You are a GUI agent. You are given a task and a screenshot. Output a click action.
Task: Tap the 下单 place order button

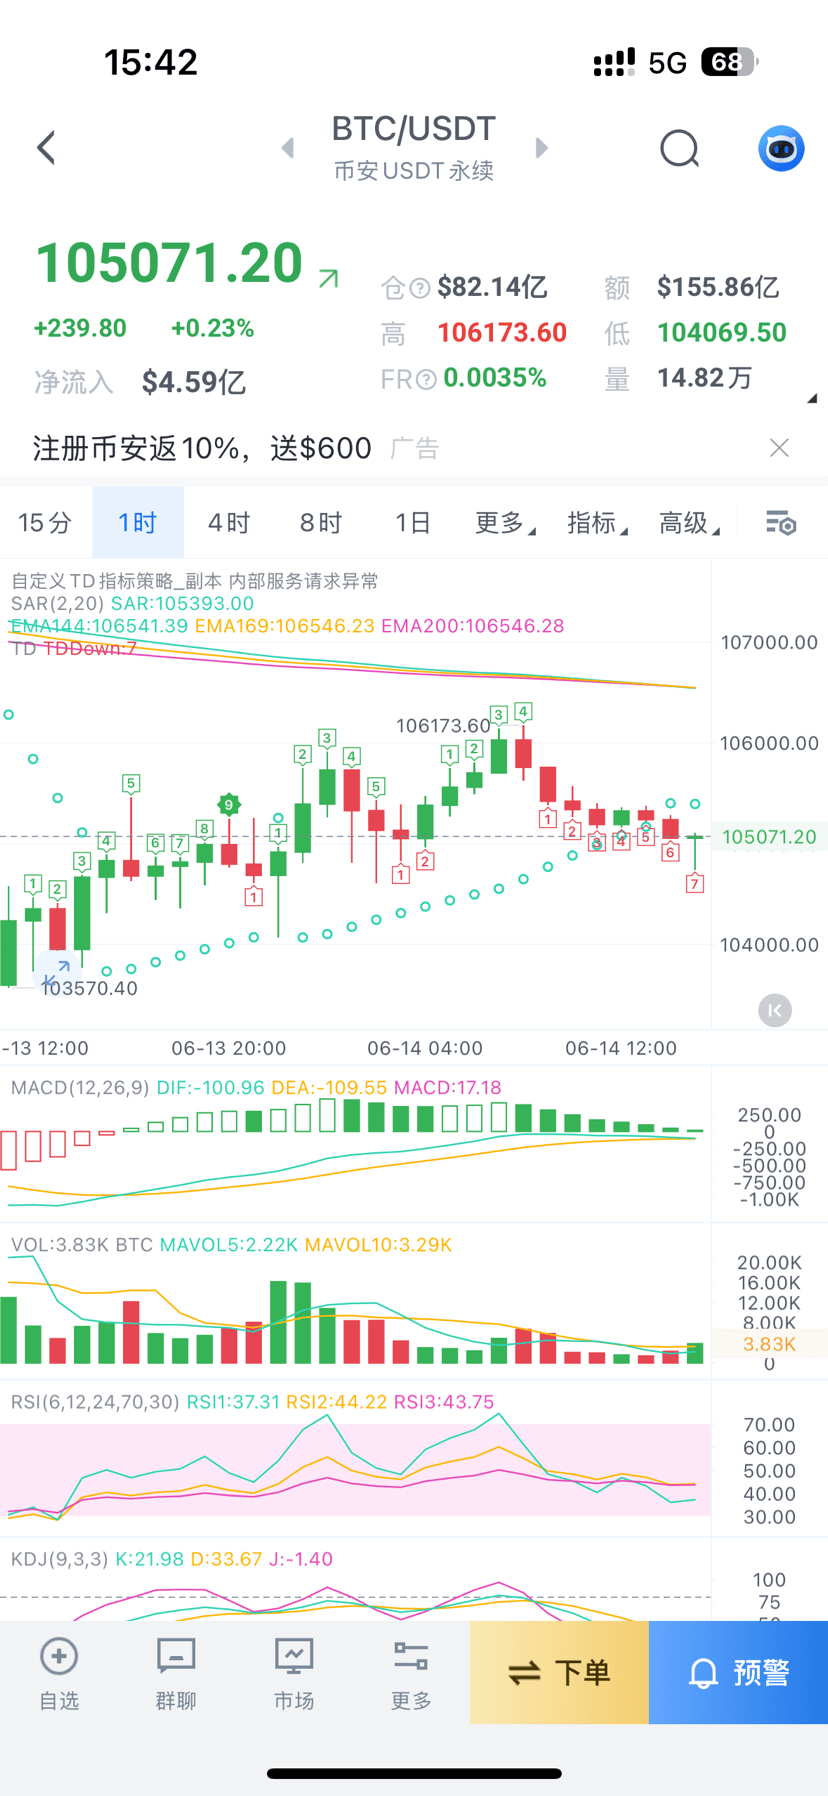coord(559,1672)
